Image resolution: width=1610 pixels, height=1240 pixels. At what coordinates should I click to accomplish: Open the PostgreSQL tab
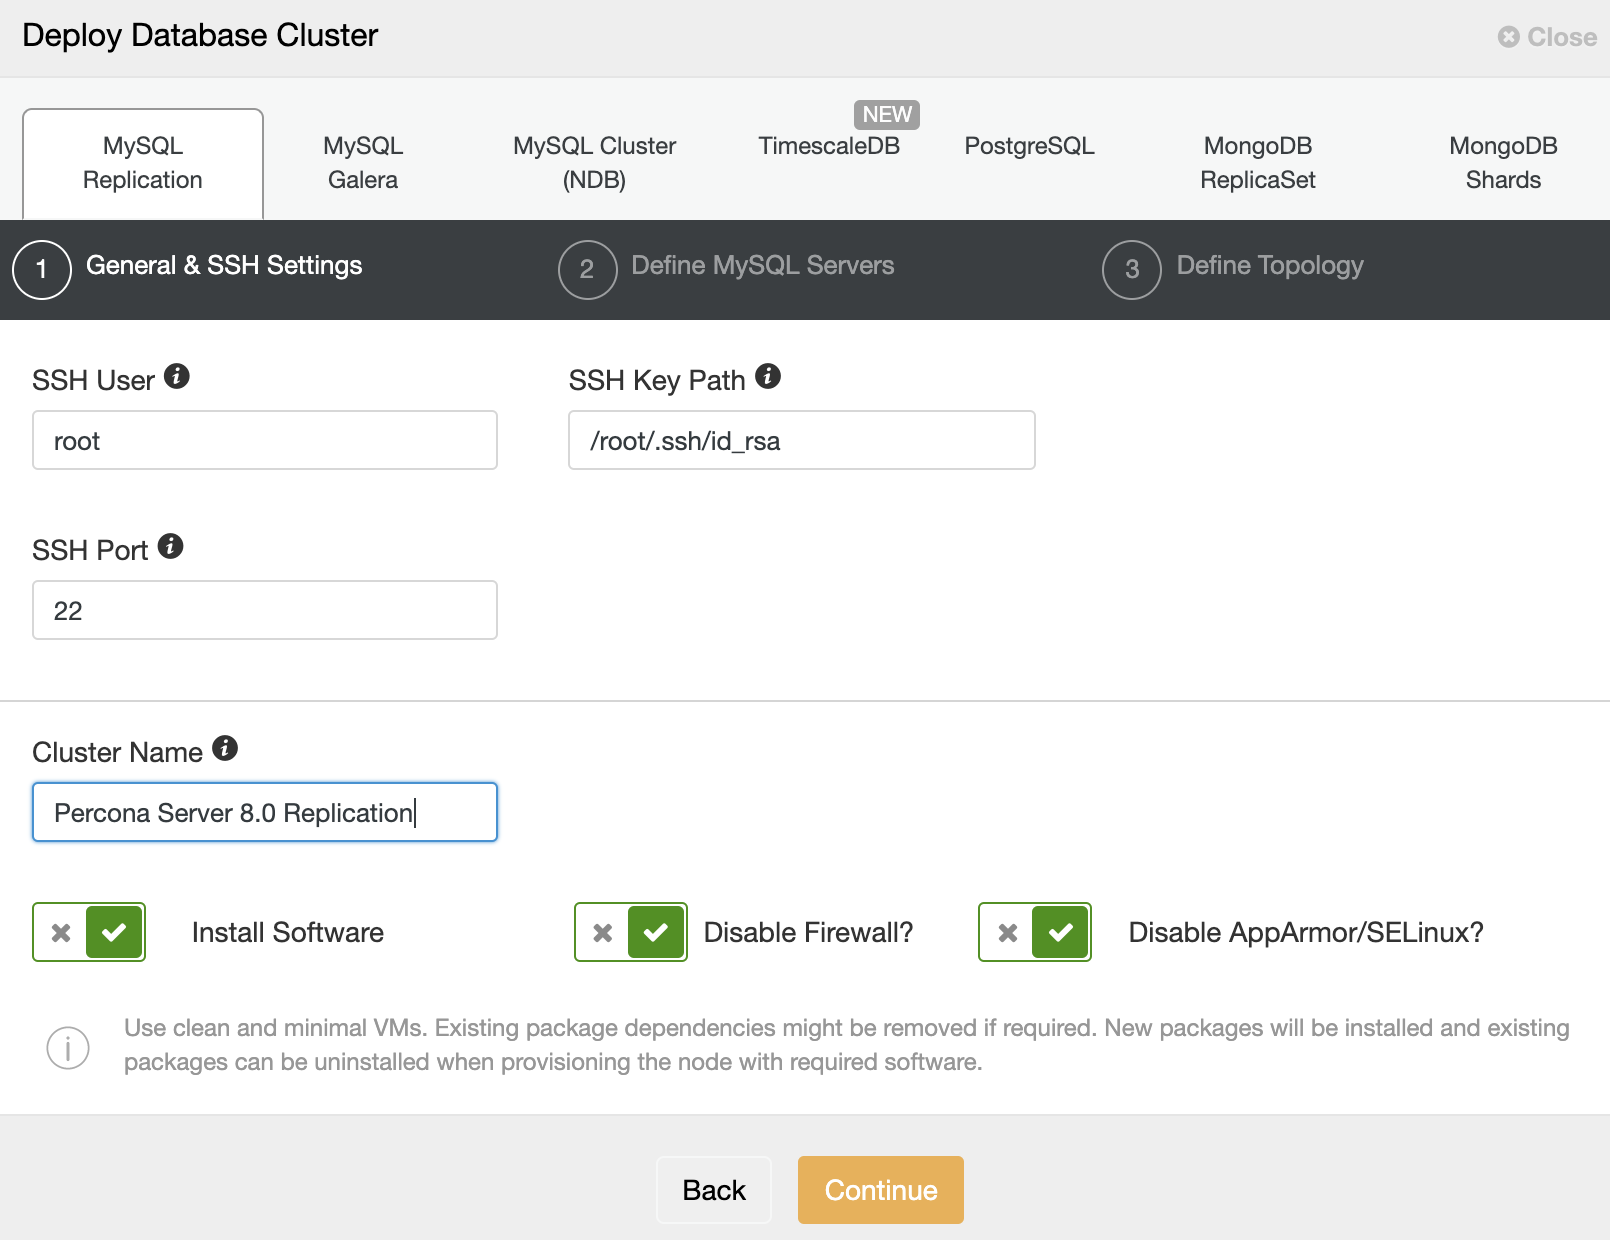pyautogui.click(x=1029, y=146)
